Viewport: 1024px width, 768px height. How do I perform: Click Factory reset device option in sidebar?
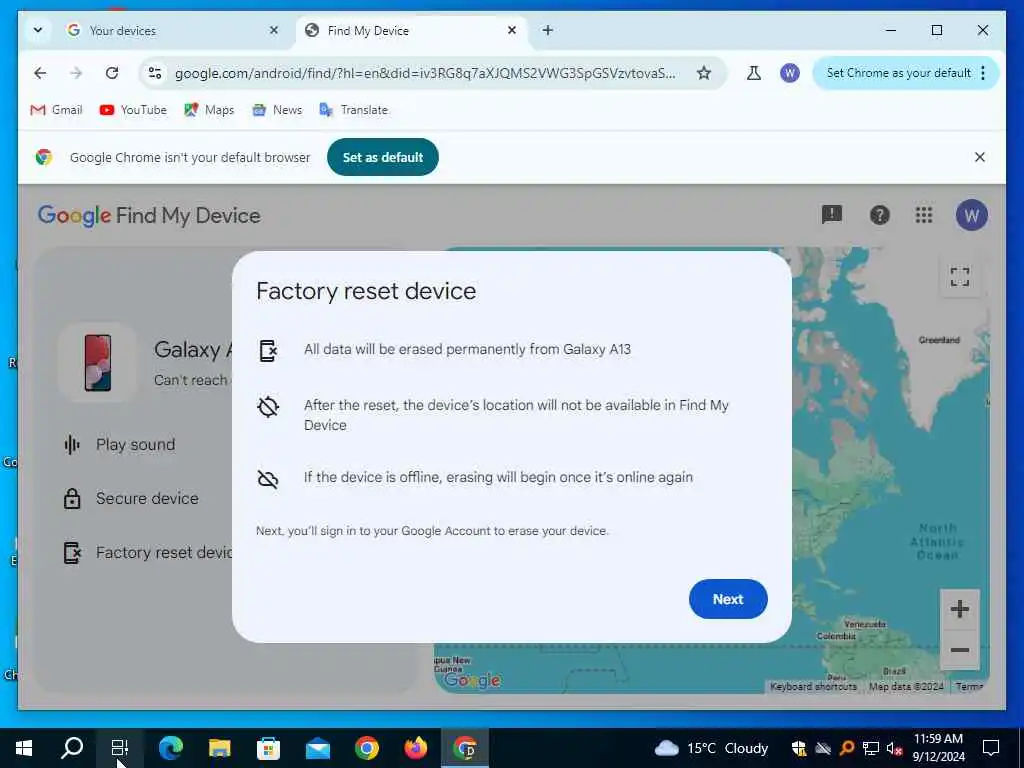[x=147, y=552]
